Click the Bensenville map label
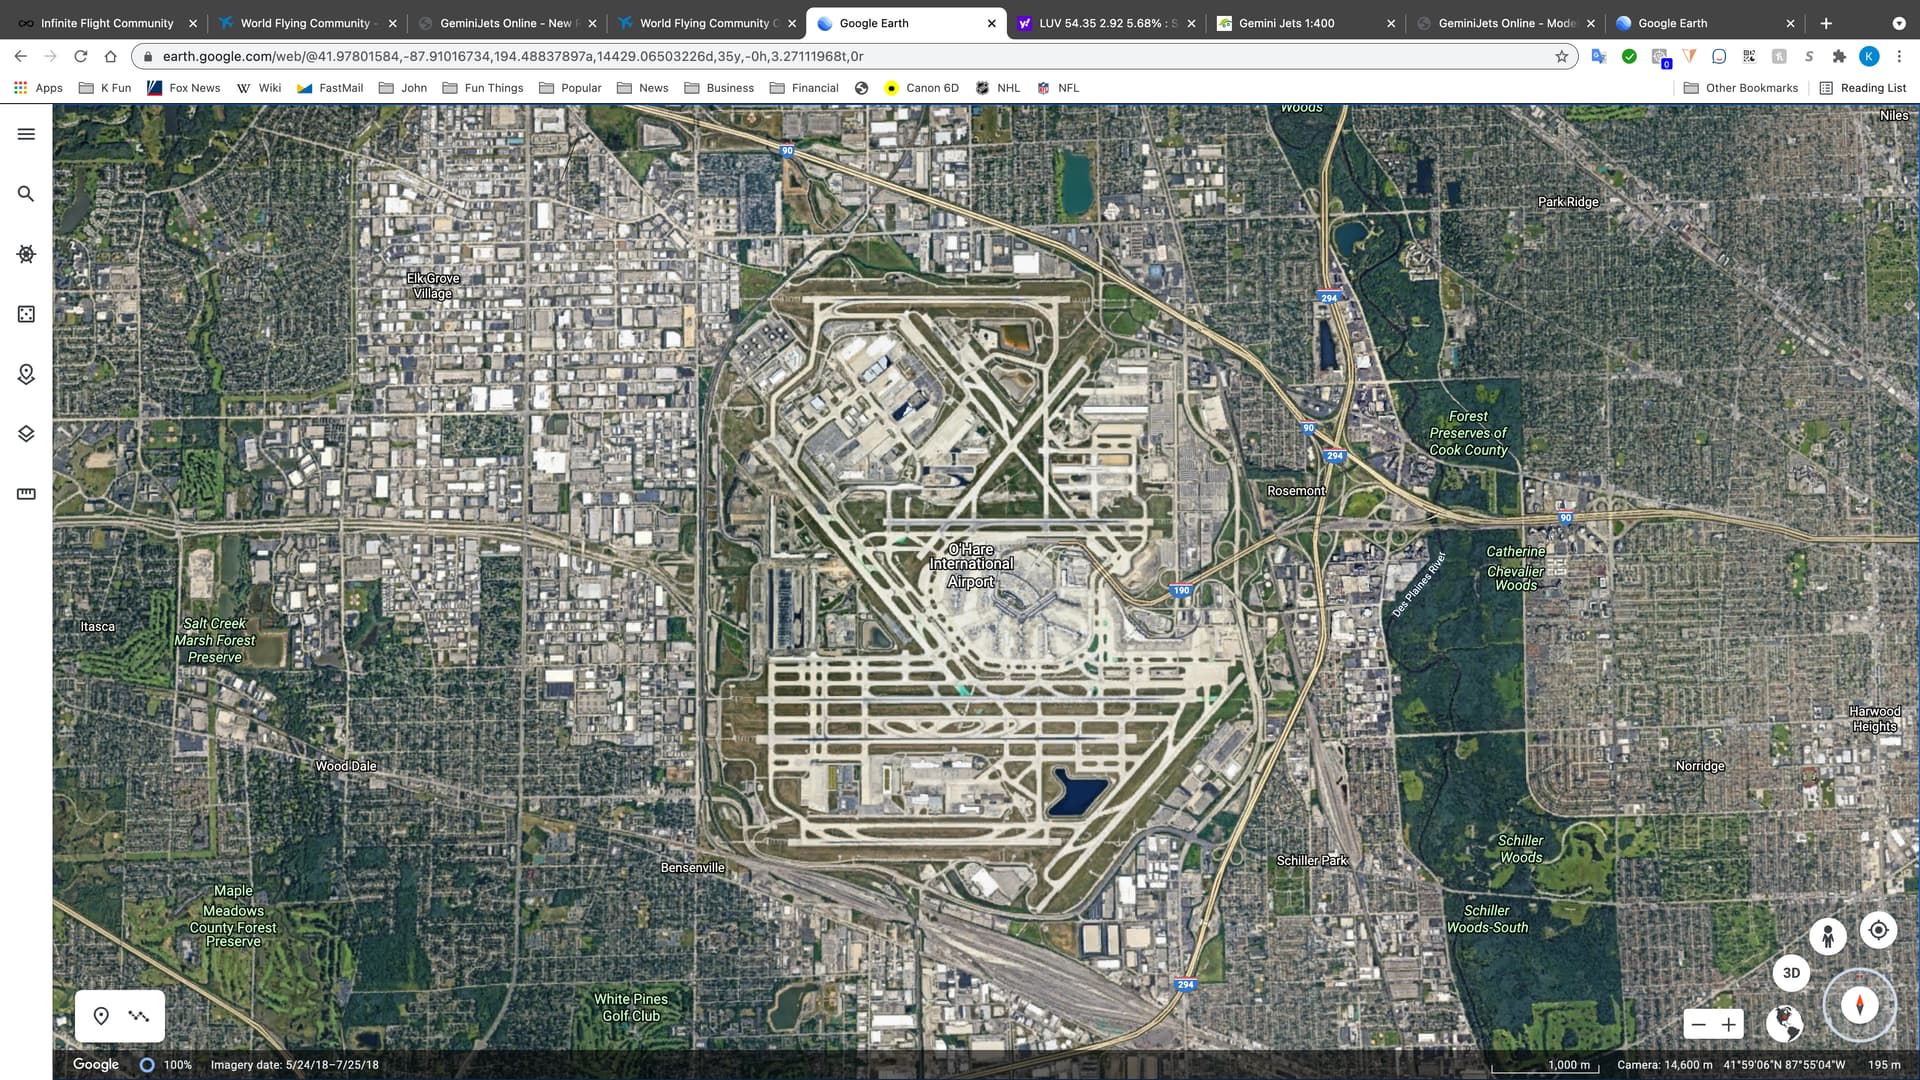 [692, 867]
